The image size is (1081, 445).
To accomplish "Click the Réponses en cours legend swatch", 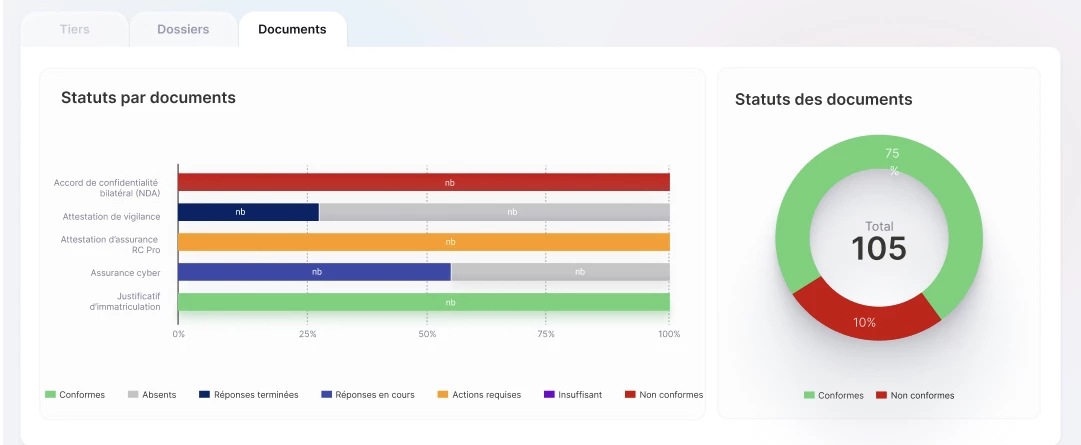I will click(327, 395).
